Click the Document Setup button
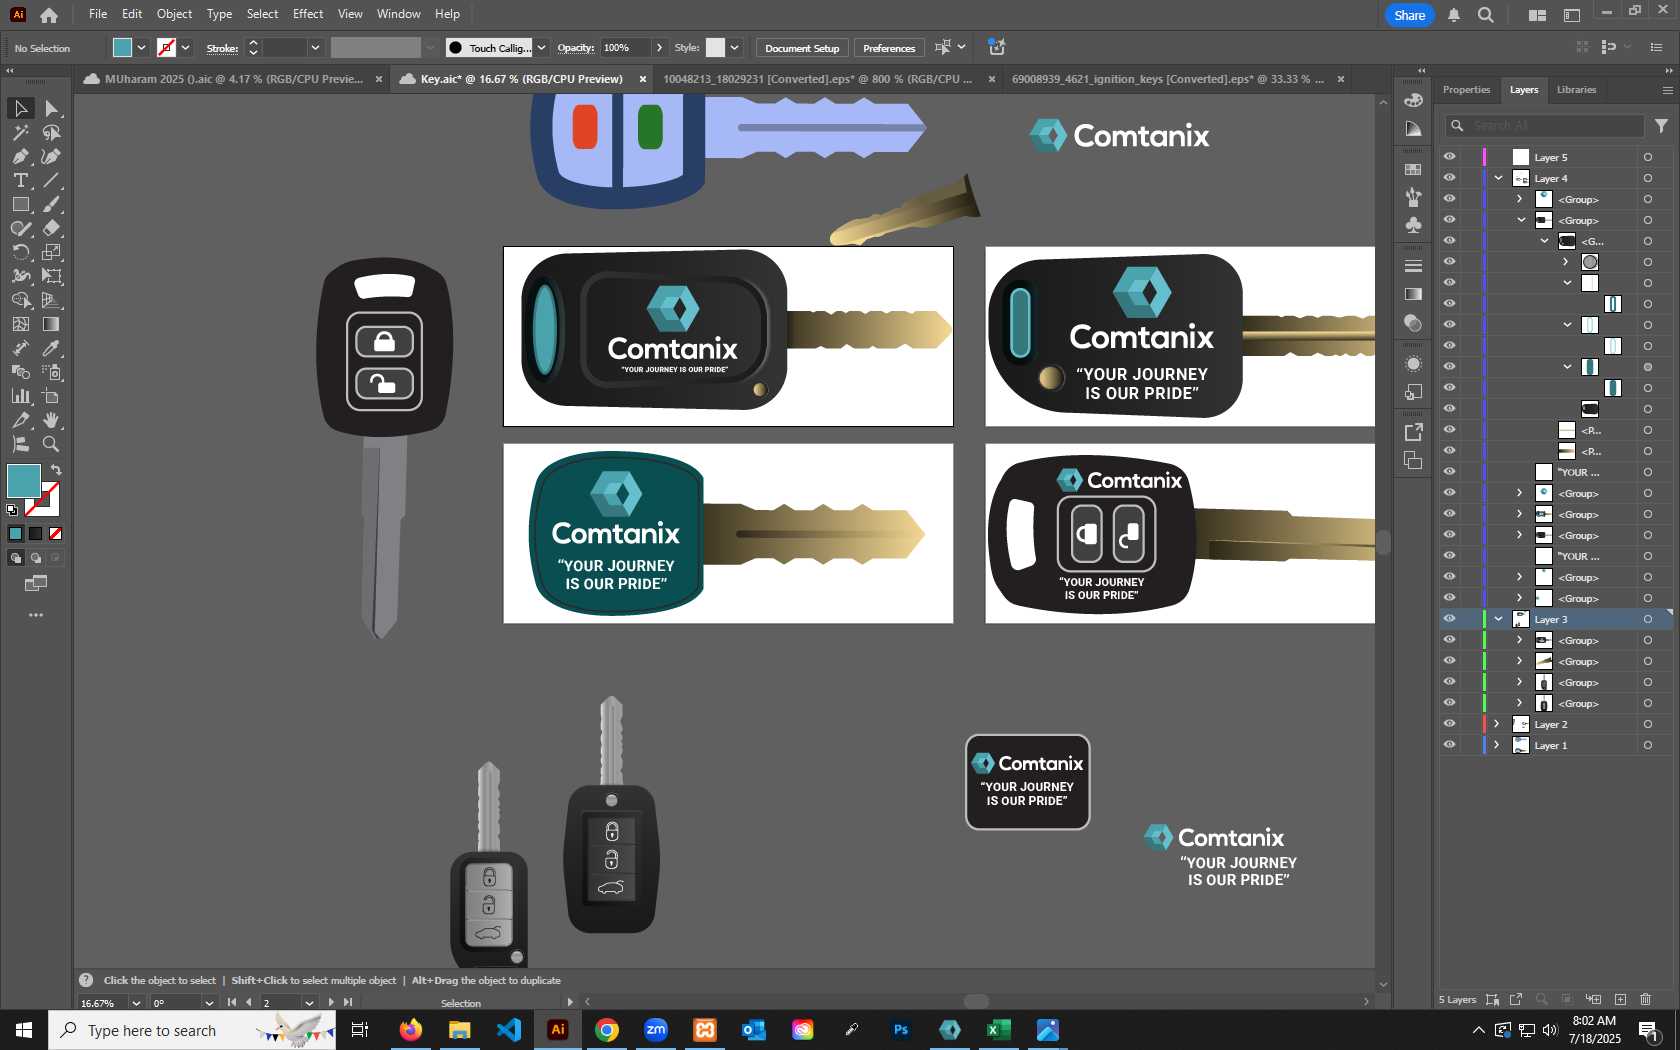The width and height of the screenshot is (1680, 1050). [x=802, y=48]
